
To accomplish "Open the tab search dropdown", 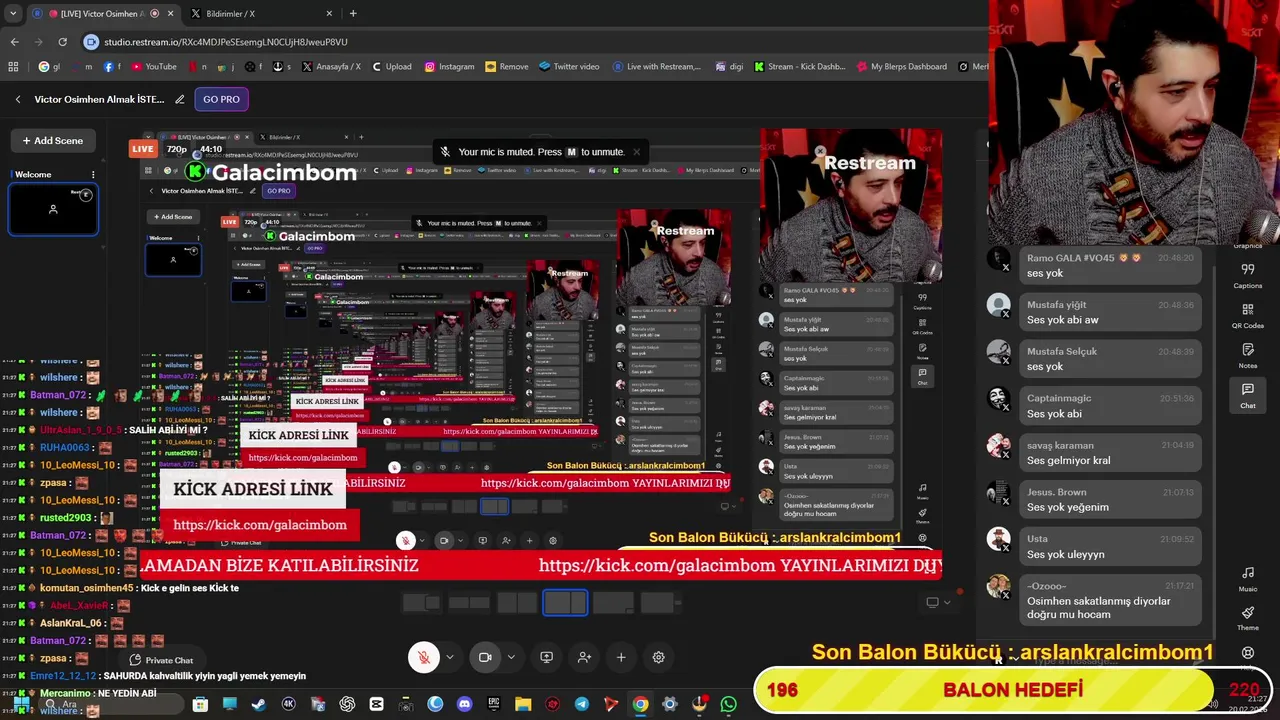I will point(12,13).
